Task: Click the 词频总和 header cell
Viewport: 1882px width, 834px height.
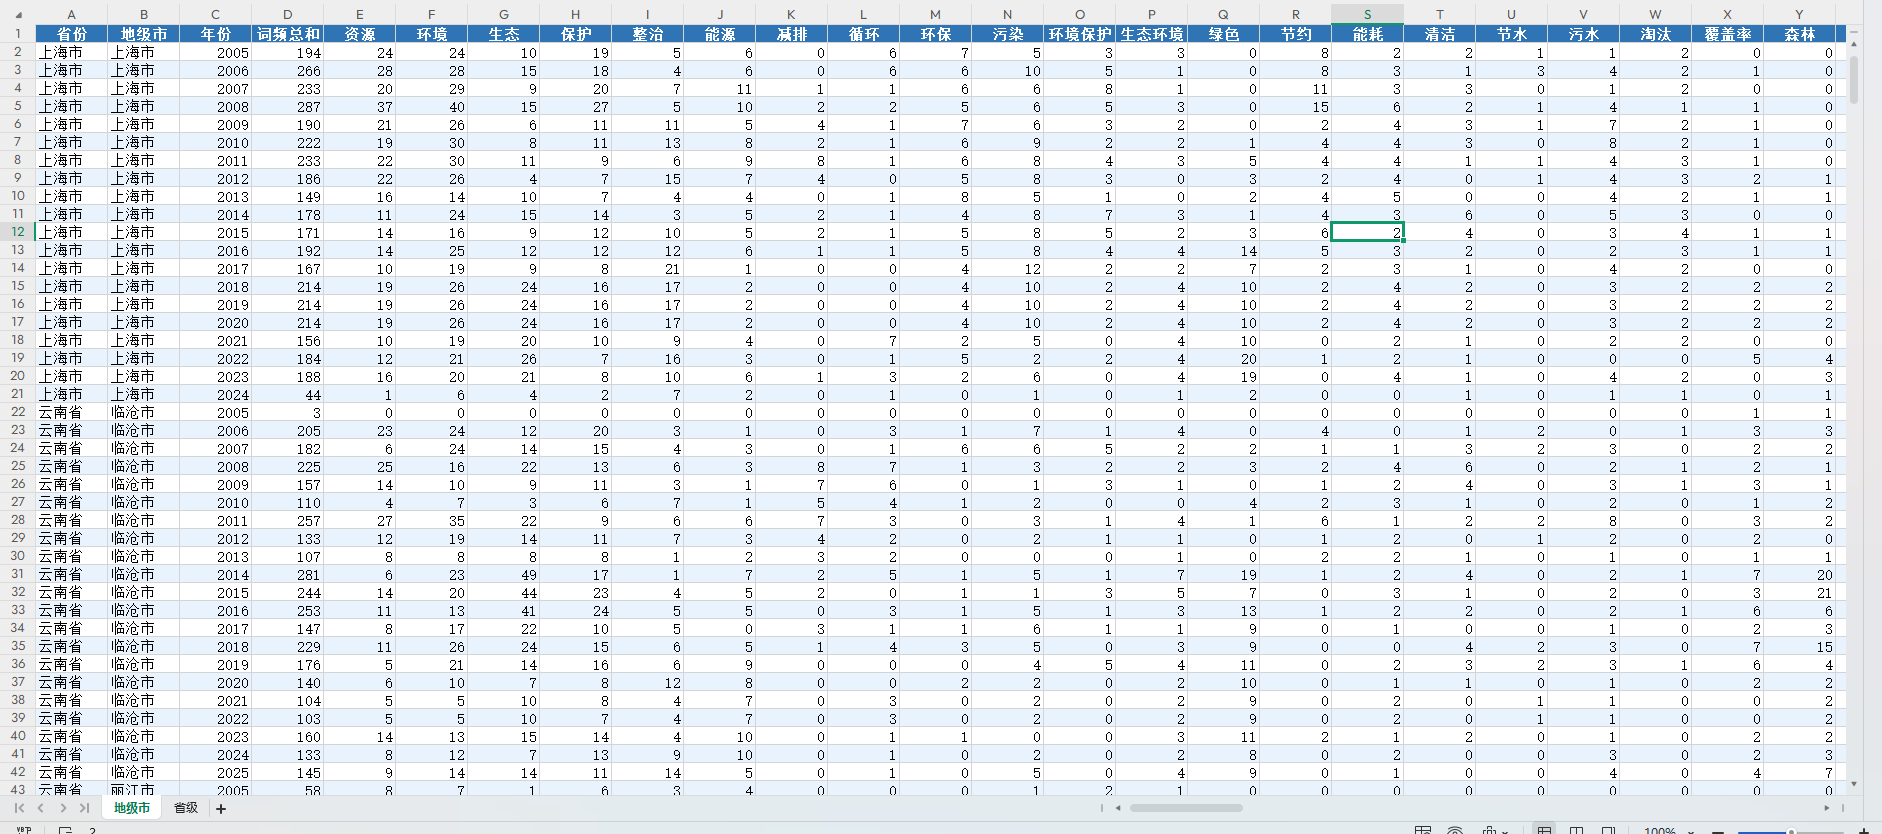Action: pyautogui.click(x=287, y=34)
